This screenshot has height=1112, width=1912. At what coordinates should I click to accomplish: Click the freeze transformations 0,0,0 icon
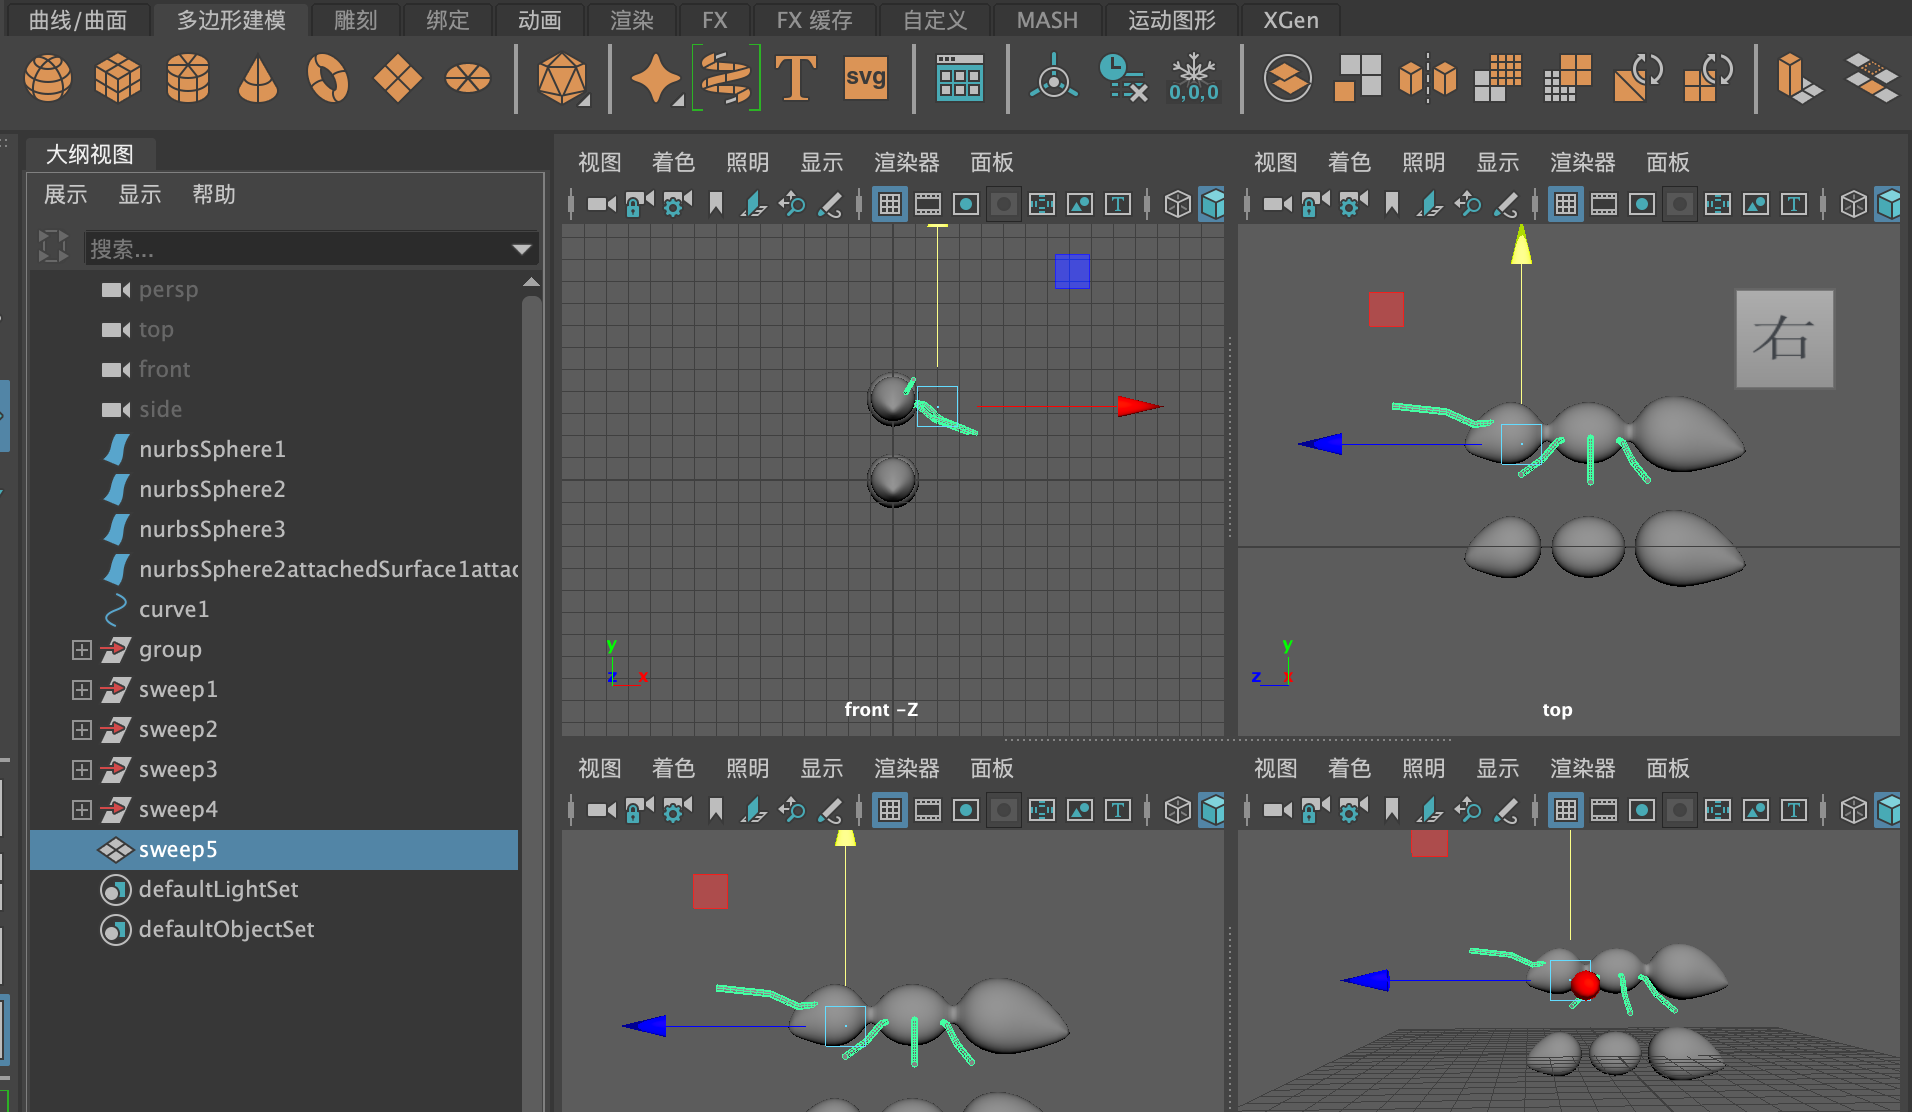1194,78
